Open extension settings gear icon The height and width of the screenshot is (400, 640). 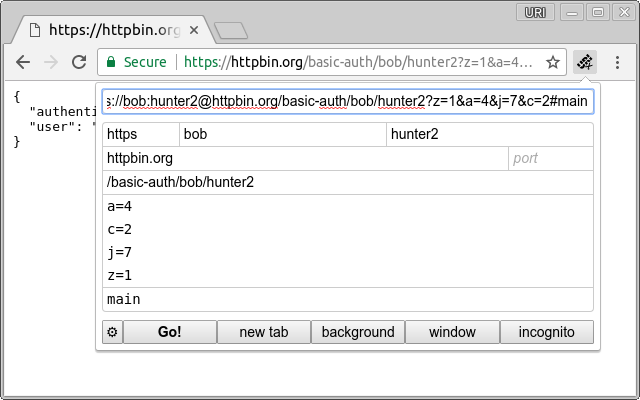112,332
